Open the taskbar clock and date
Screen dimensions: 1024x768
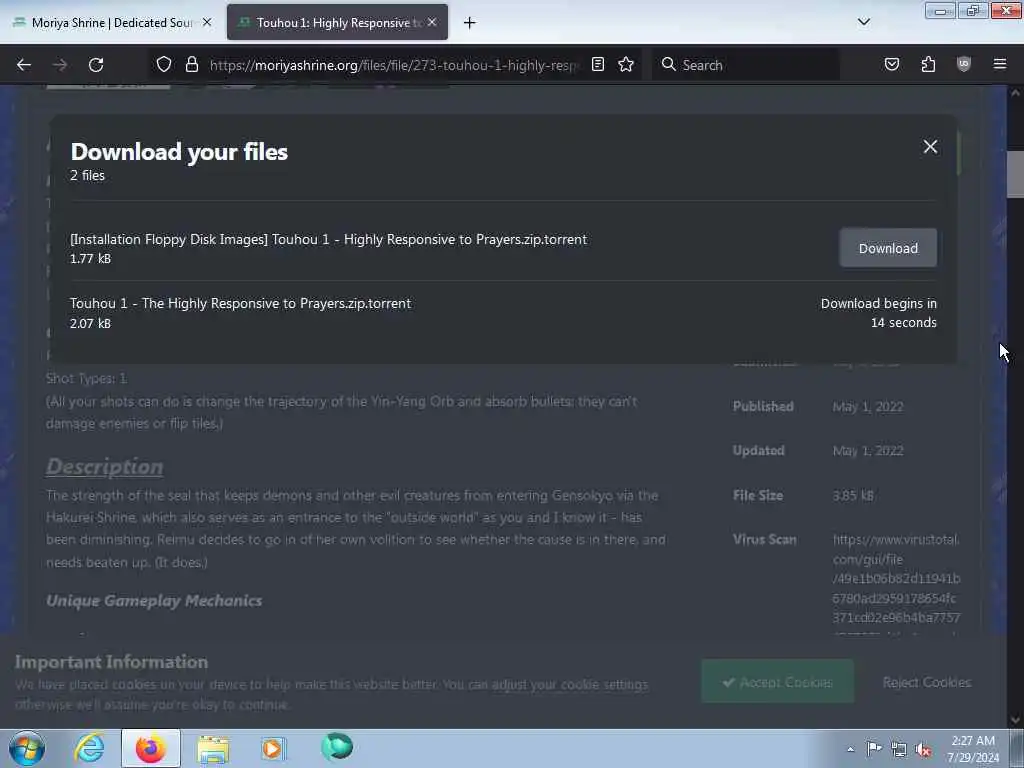click(973, 749)
